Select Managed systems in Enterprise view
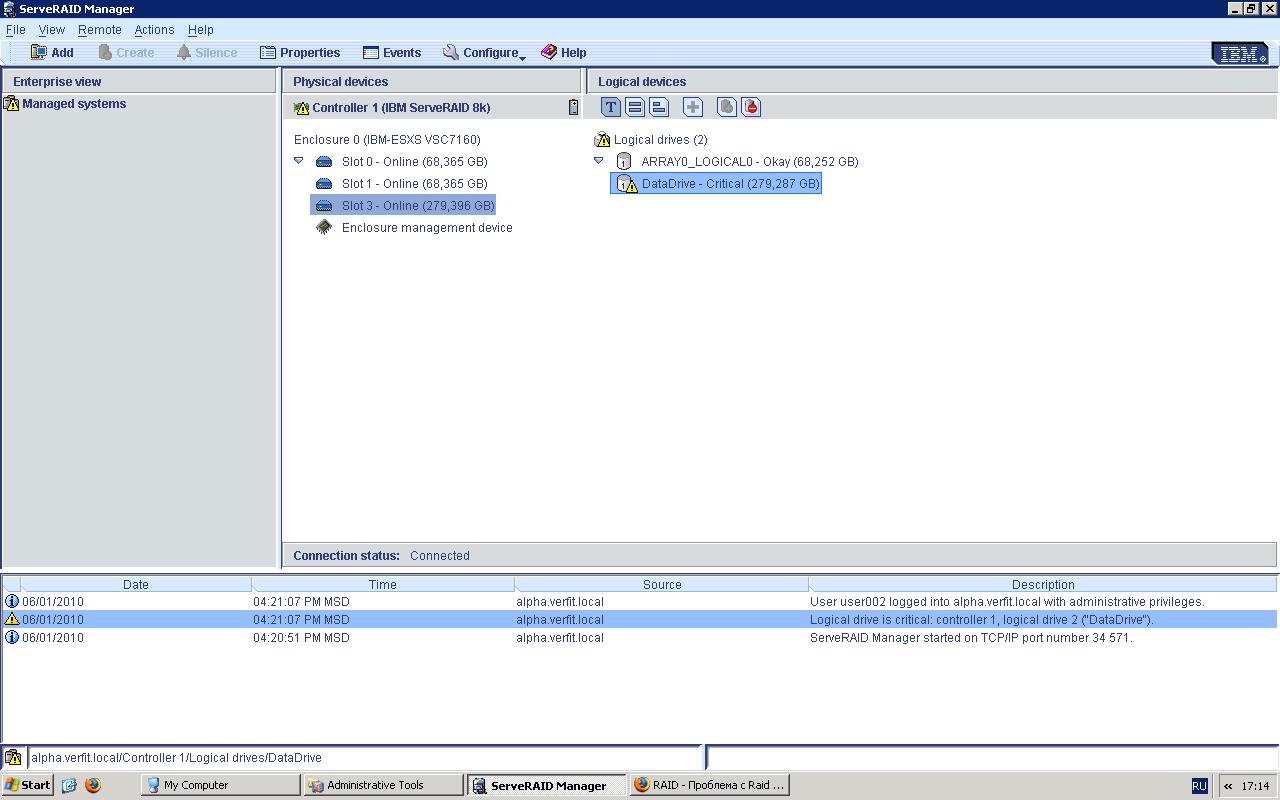The image size is (1280, 800). [74, 104]
